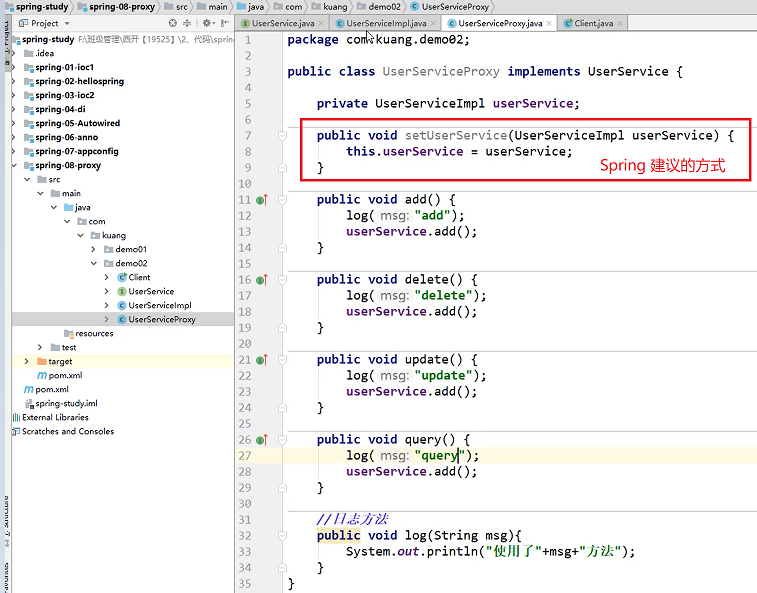757x593 pixels.
Task: Select the UserServiceImpl class icon in tree
Action: coord(122,305)
